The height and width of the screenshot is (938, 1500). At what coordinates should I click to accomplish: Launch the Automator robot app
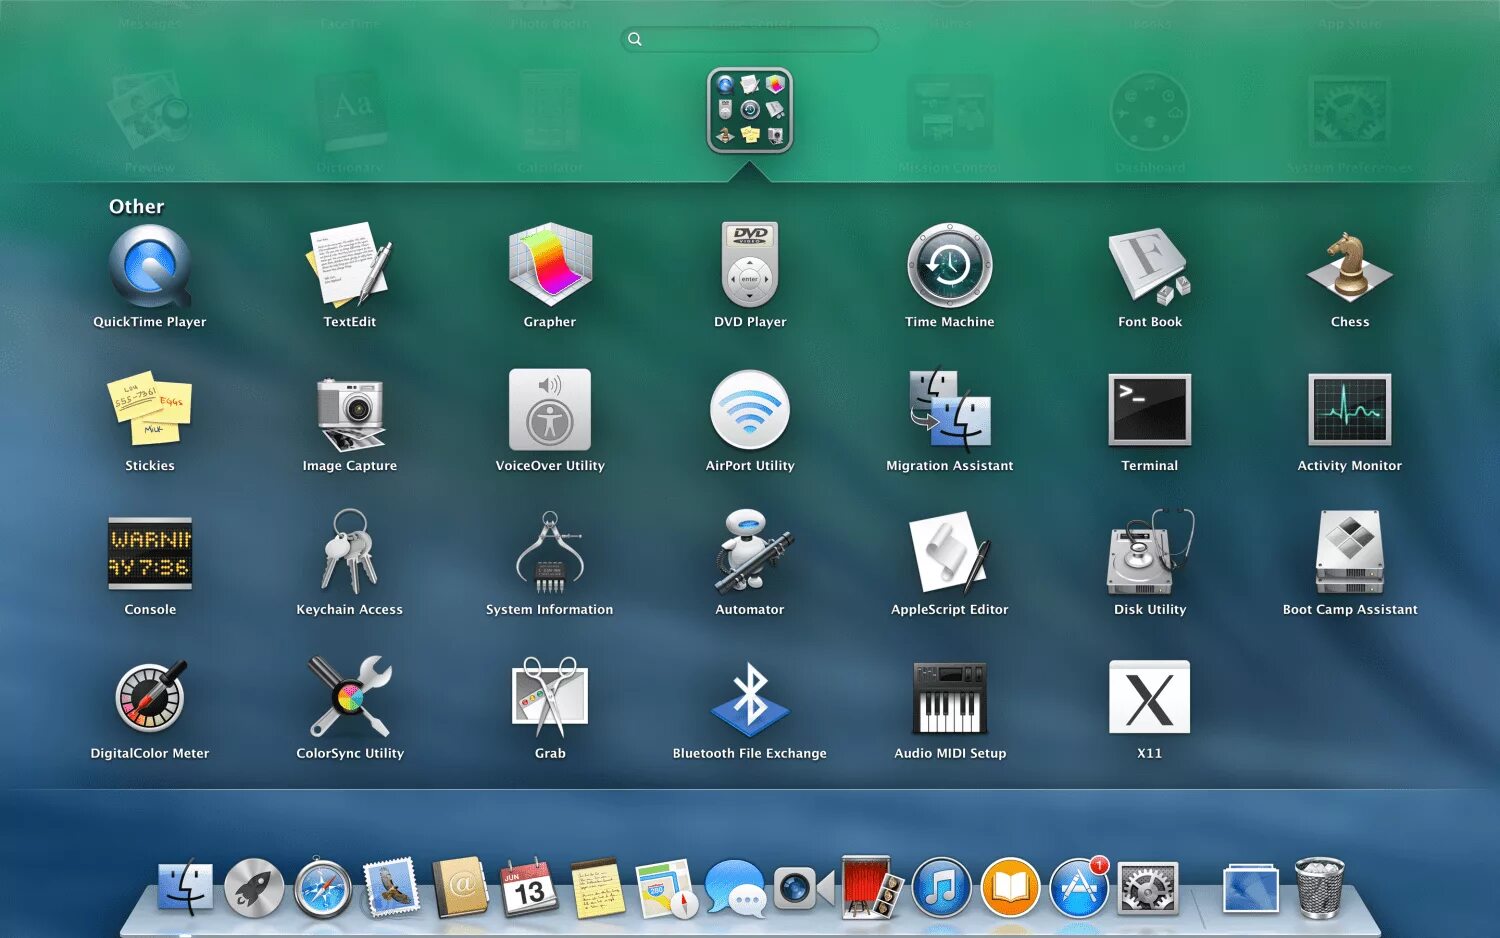[752, 552]
